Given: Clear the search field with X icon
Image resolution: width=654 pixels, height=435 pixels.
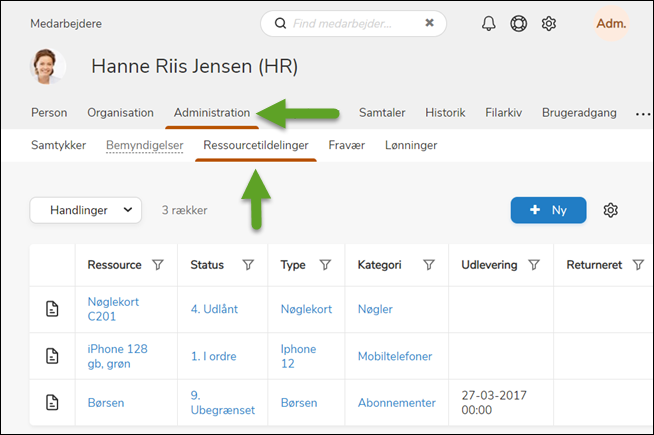Looking at the screenshot, I should point(429,23).
